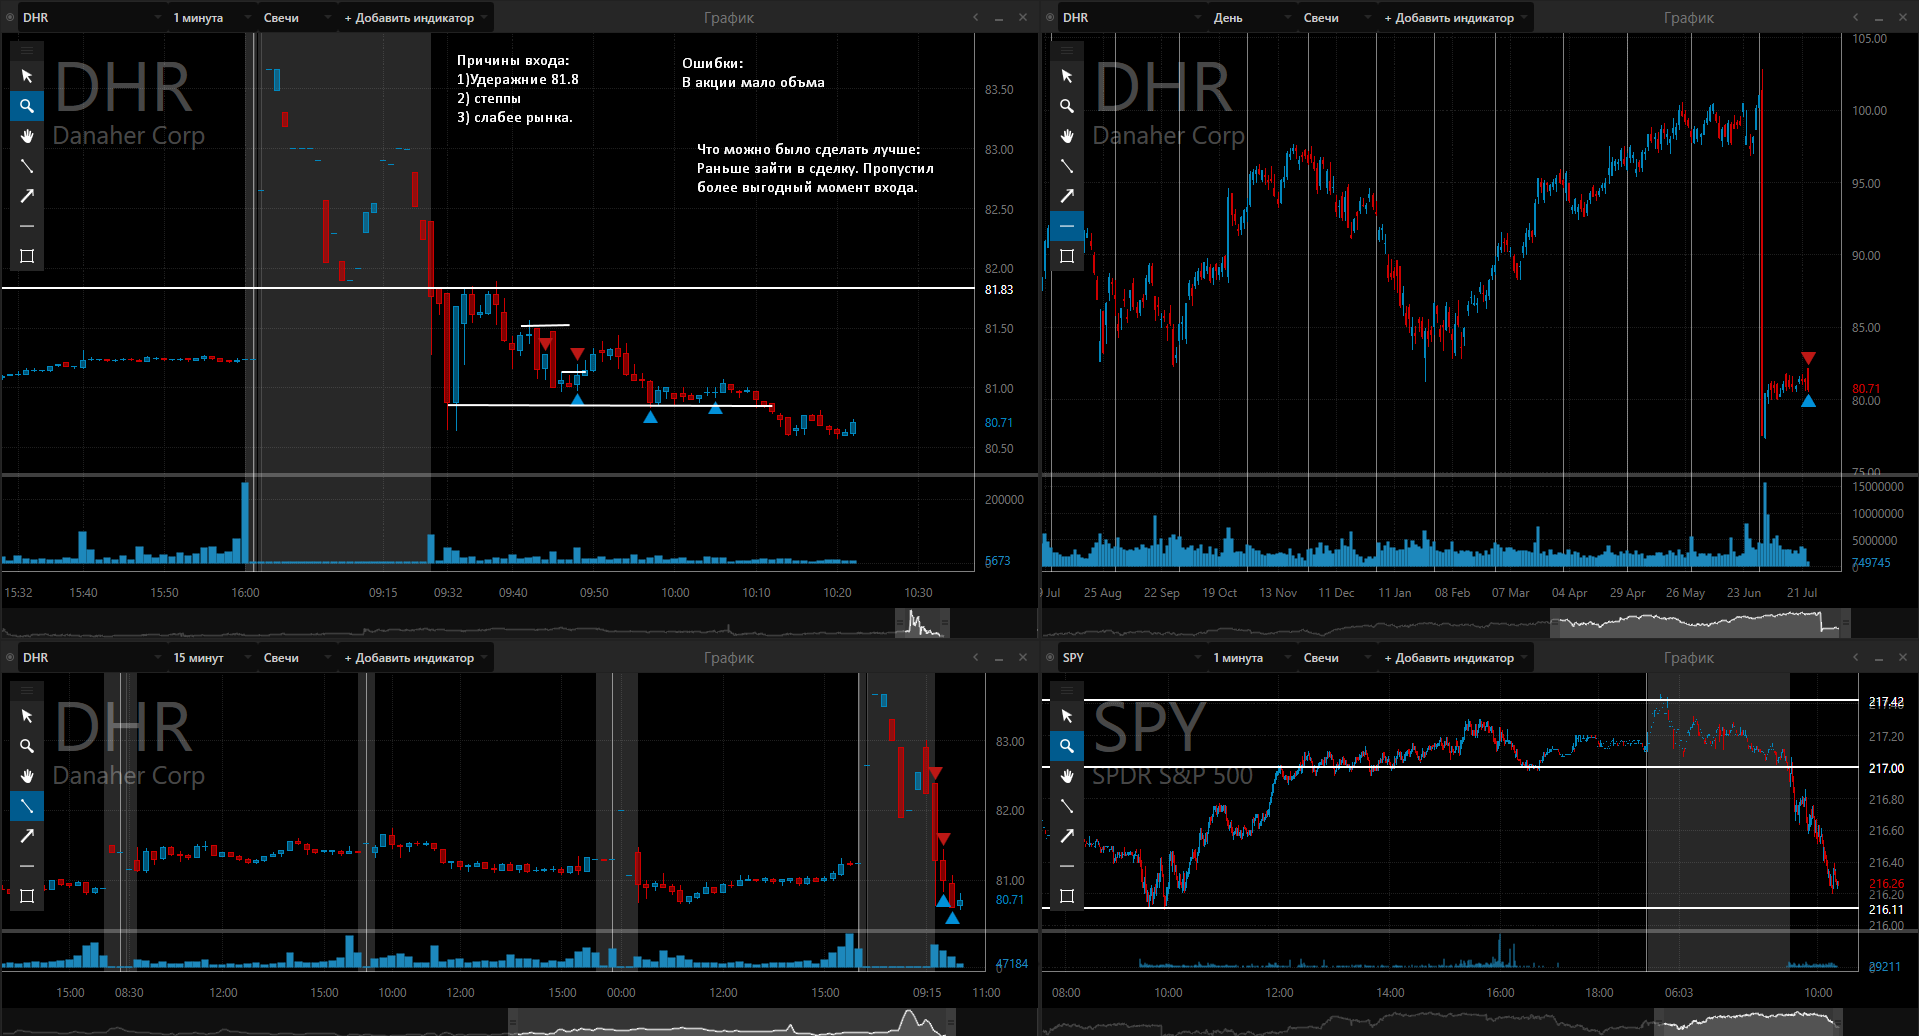
Task: Select the cursor tool in DHR 1-minute chart
Action: tap(27, 76)
